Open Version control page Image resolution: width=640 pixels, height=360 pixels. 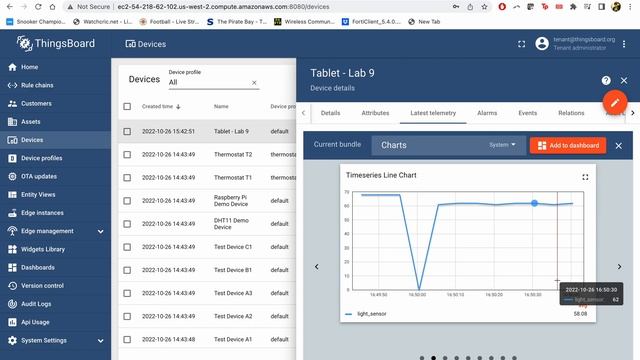click(x=55, y=286)
